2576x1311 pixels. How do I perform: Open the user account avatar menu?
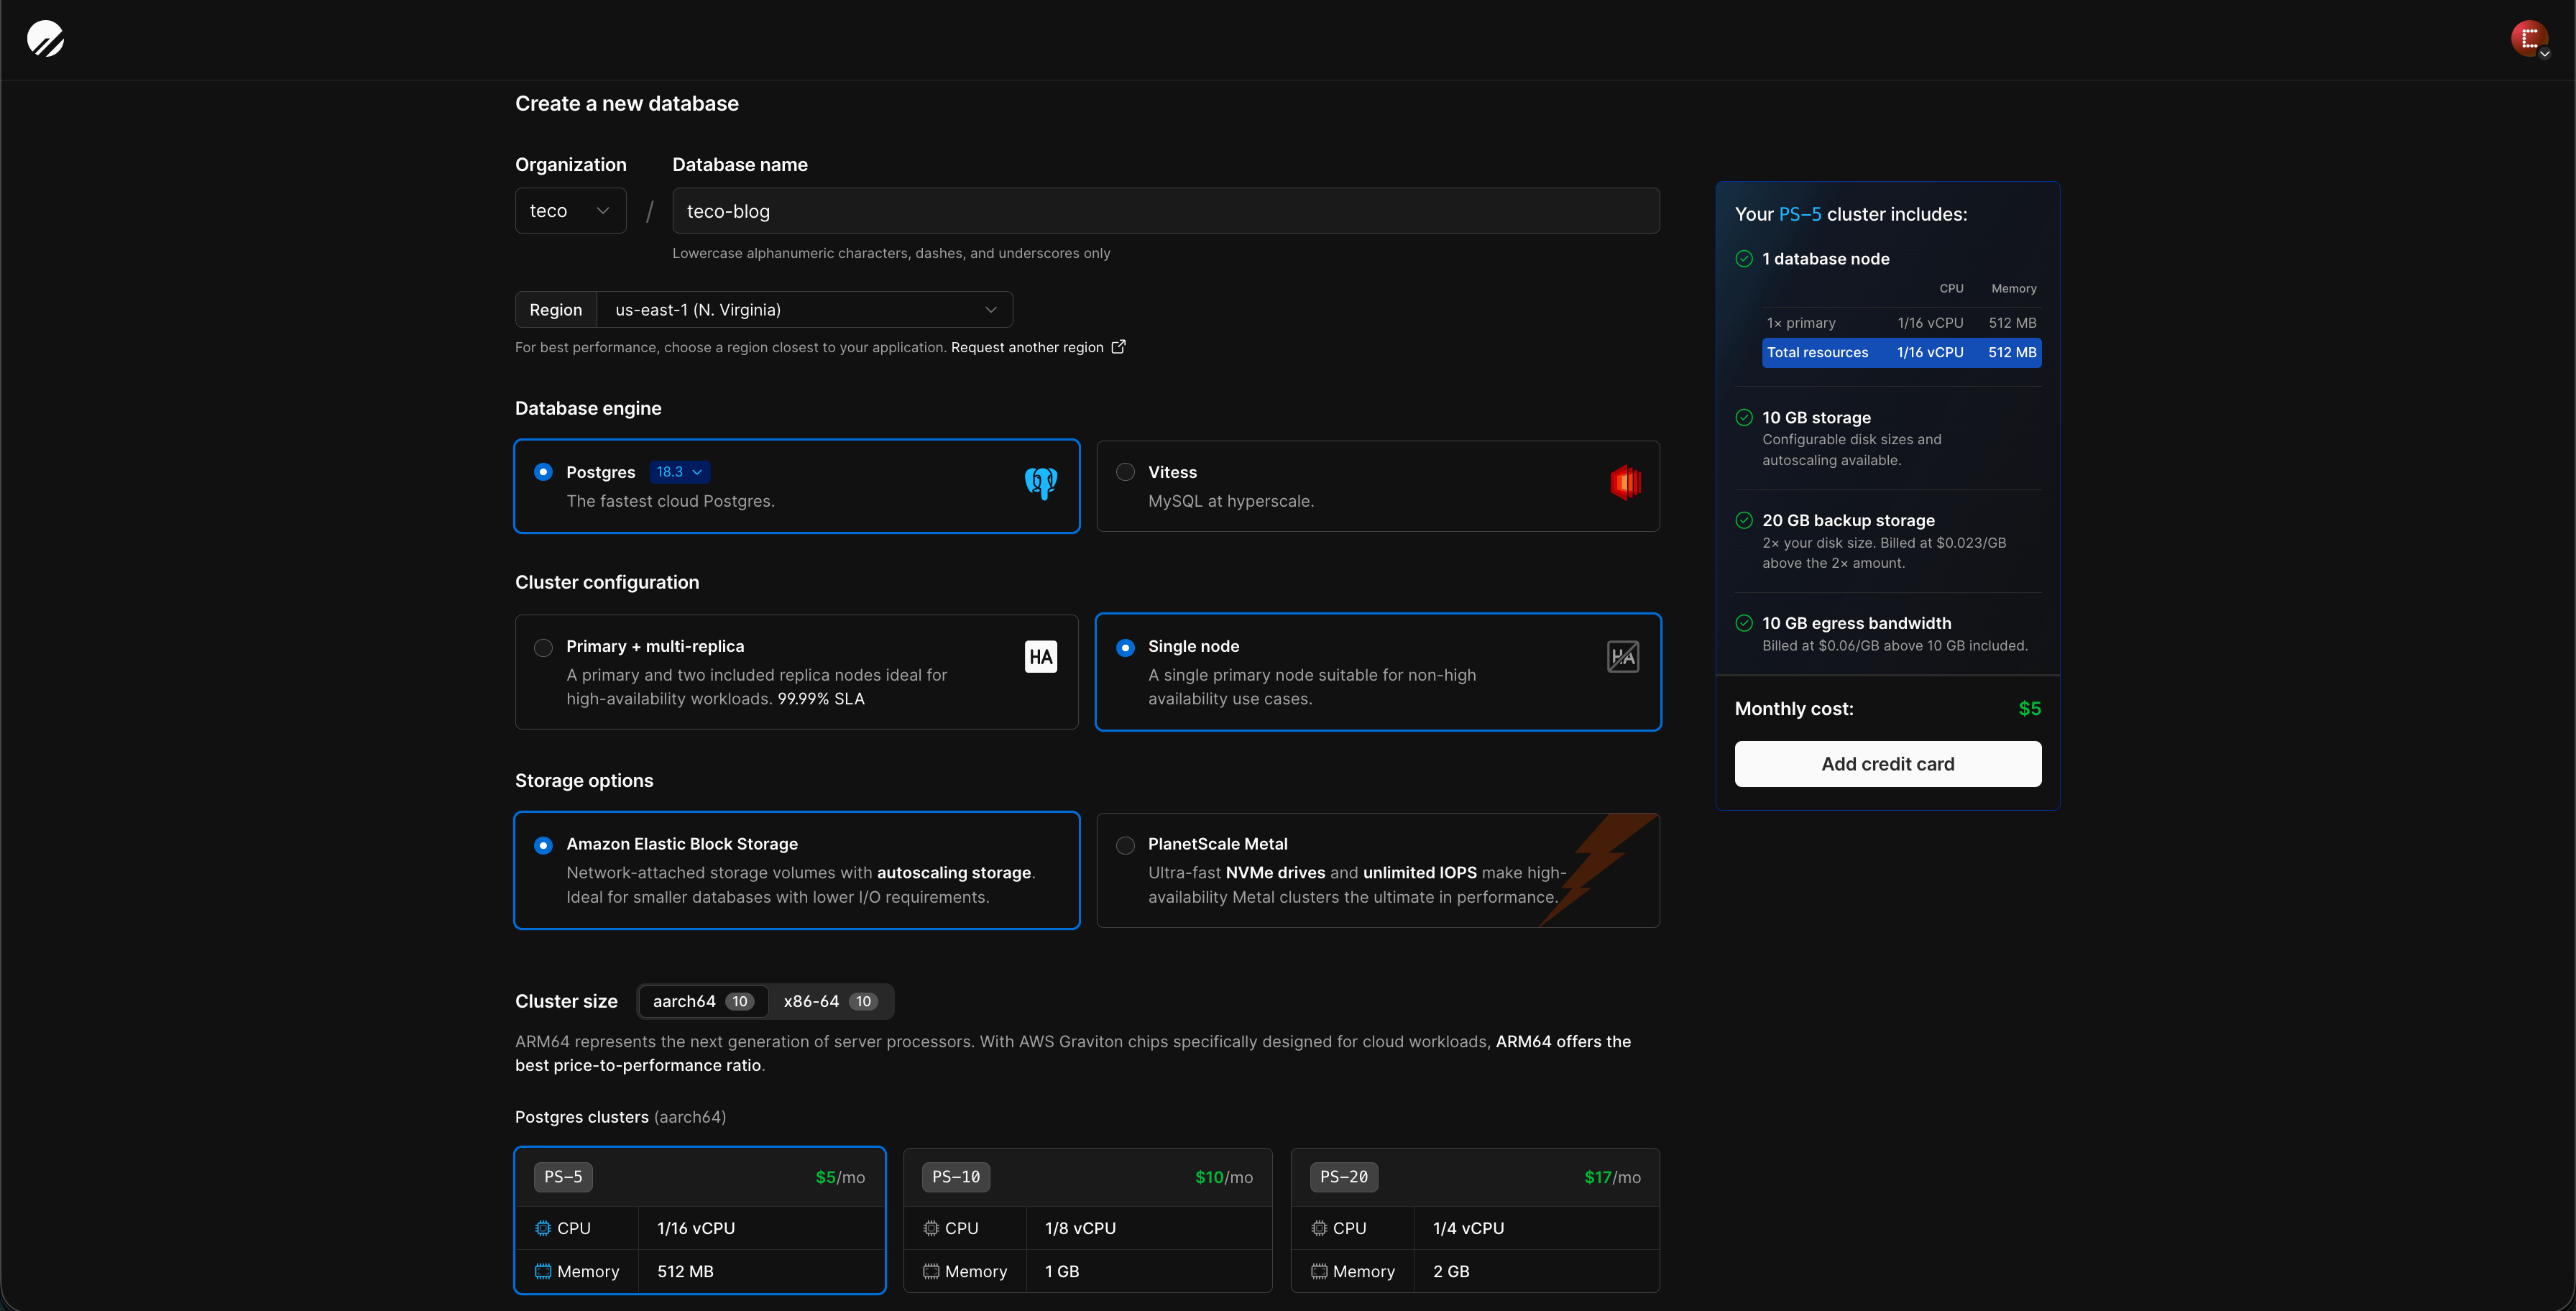coord(2530,38)
